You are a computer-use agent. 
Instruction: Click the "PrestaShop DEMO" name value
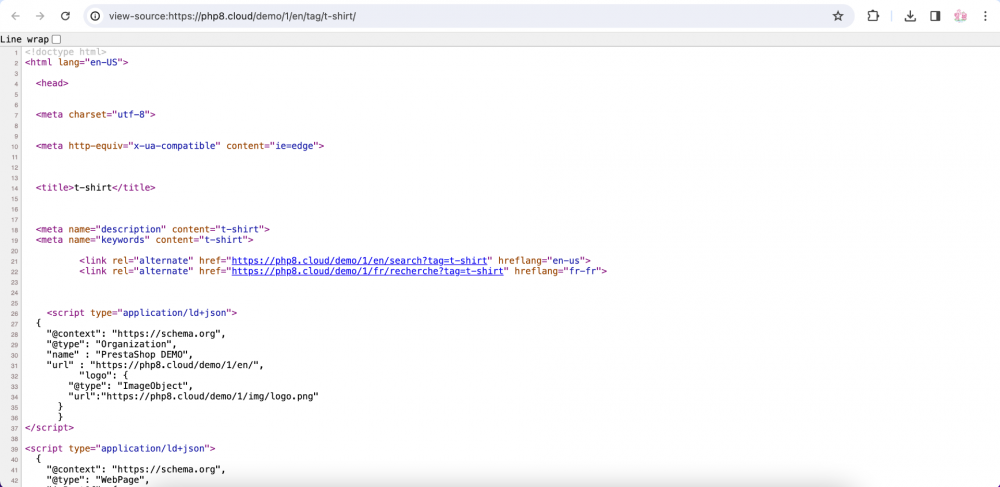(143, 354)
